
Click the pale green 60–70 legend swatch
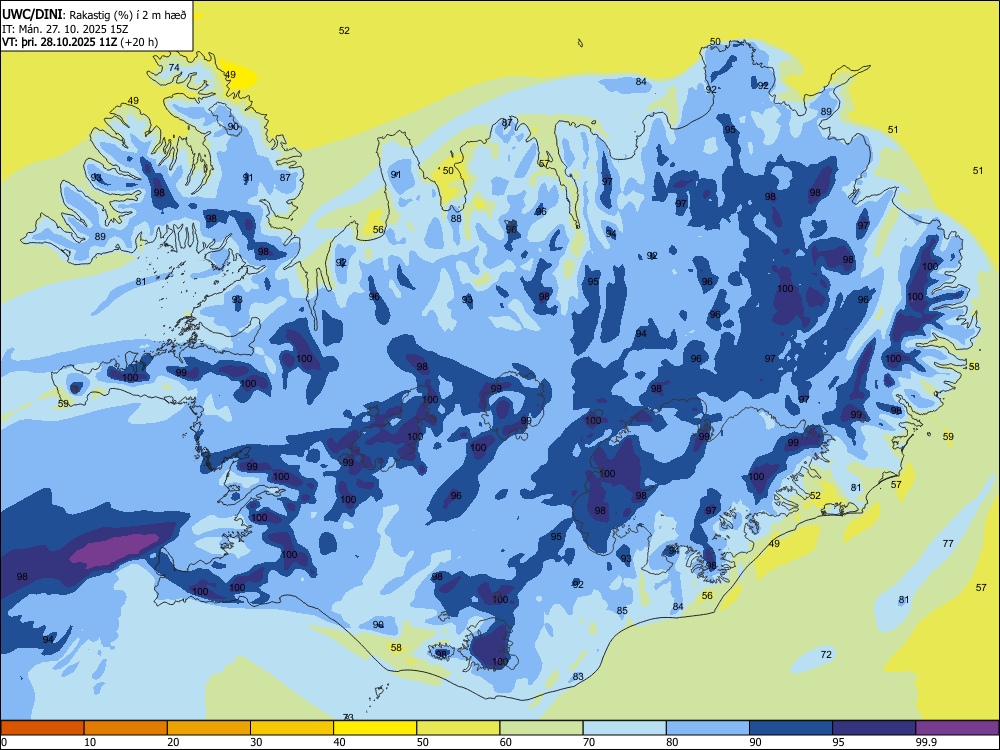coord(541,728)
